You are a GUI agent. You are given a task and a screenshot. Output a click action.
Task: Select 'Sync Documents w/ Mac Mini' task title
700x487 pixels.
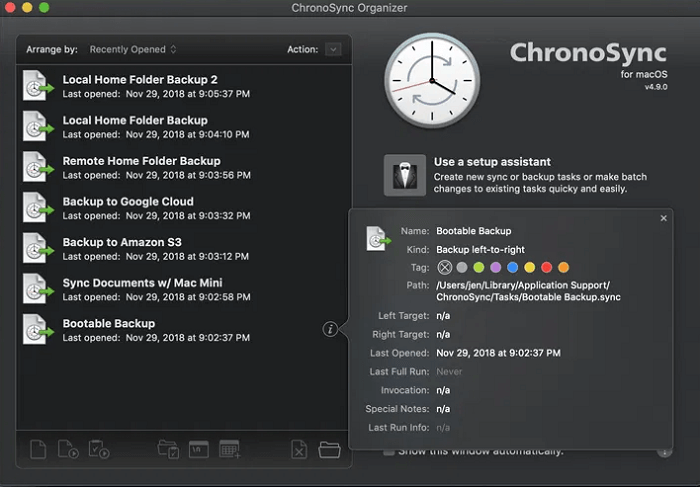[142, 283]
